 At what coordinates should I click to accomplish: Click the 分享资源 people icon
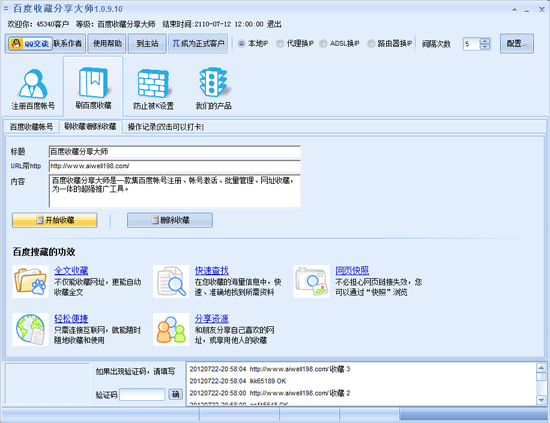(171, 329)
